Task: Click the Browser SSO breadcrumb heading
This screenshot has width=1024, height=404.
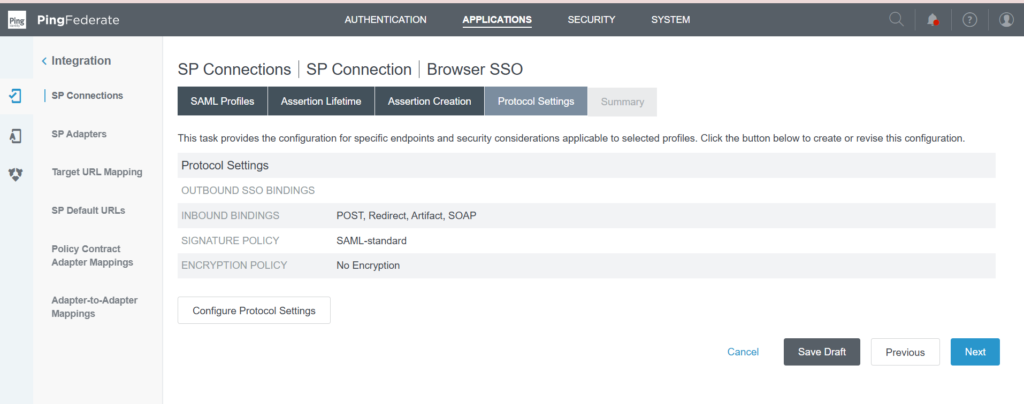Action: (x=475, y=70)
